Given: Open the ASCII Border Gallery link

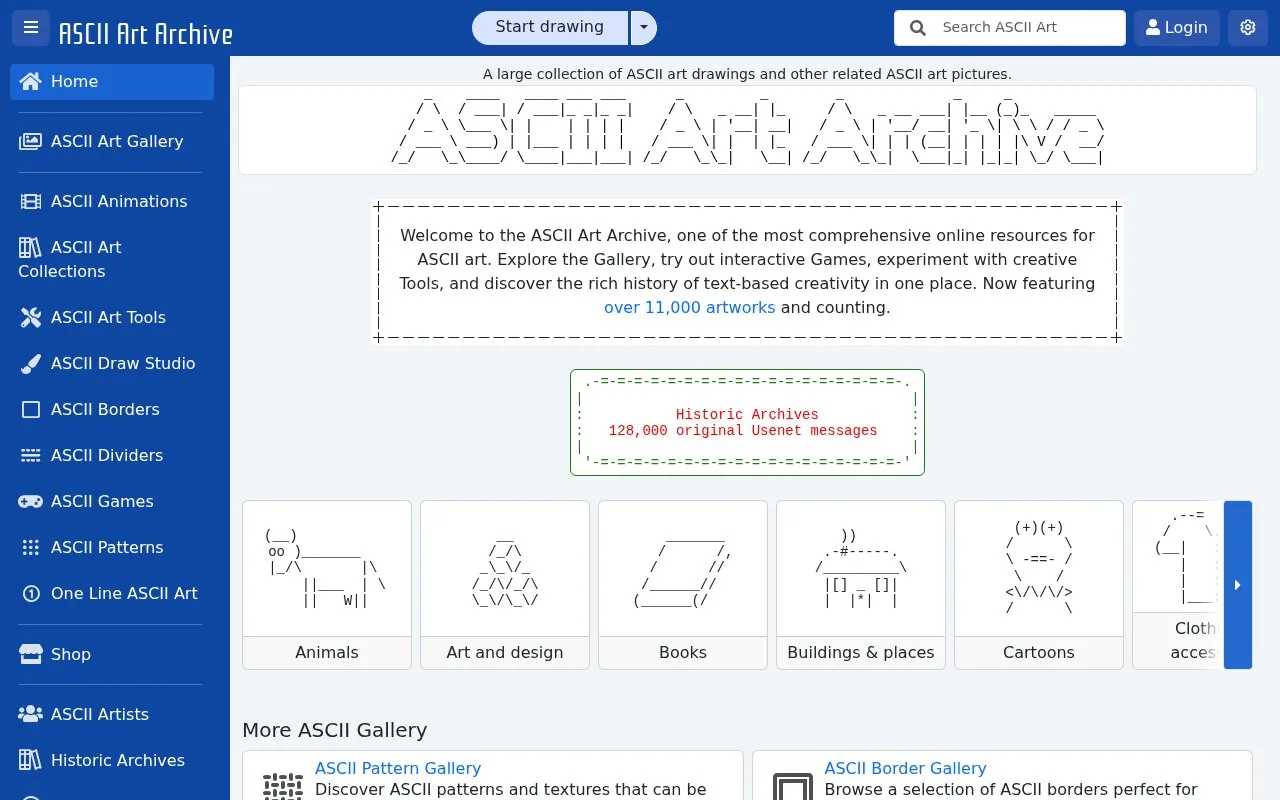Looking at the screenshot, I should (x=905, y=769).
